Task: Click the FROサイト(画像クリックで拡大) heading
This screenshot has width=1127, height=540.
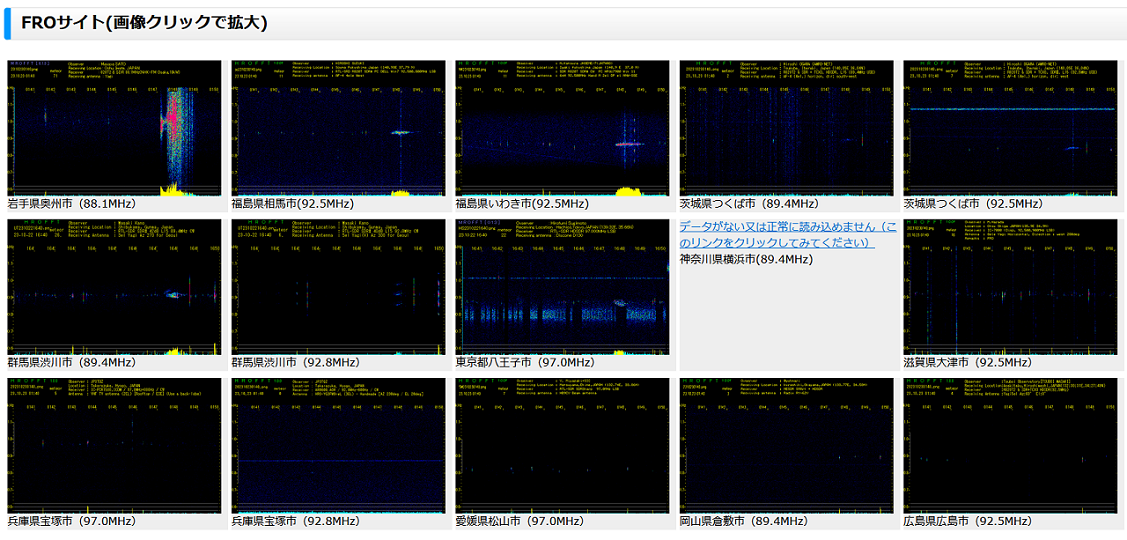Action: pyautogui.click(x=144, y=22)
